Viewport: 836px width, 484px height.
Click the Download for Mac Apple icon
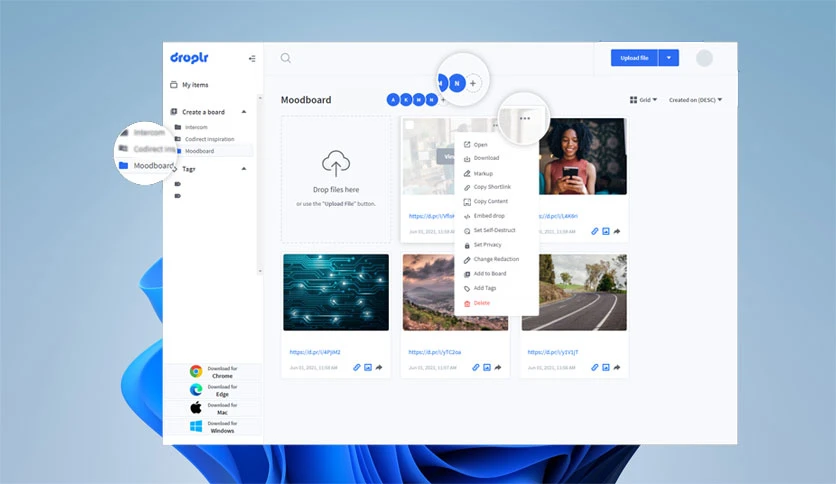tap(196, 408)
